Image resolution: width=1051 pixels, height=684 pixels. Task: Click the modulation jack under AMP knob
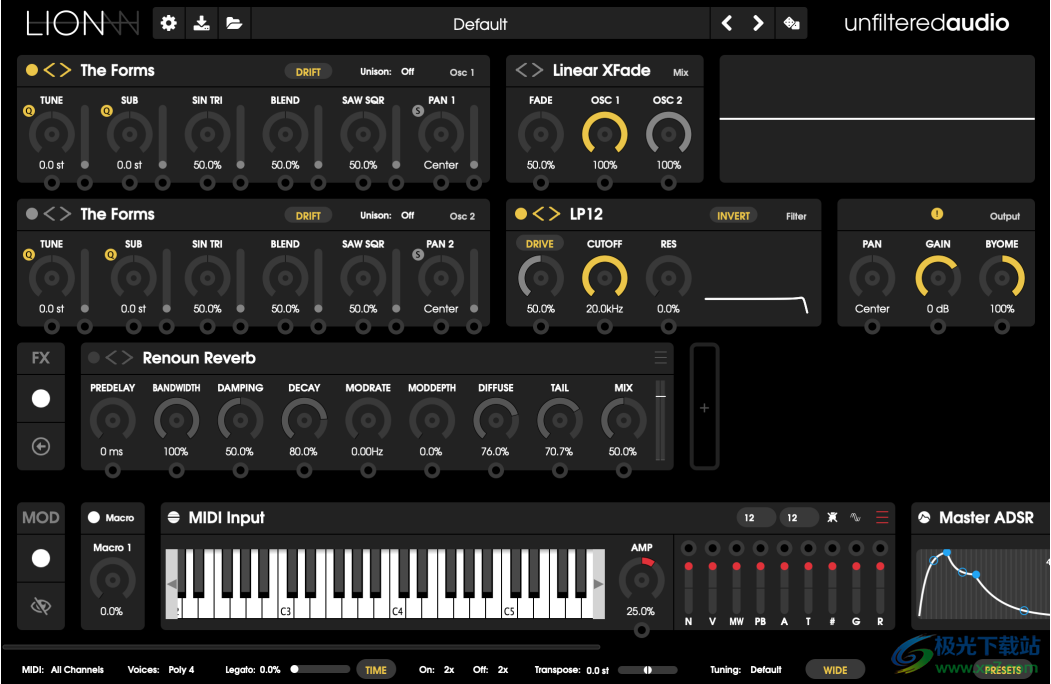click(641, 630)
